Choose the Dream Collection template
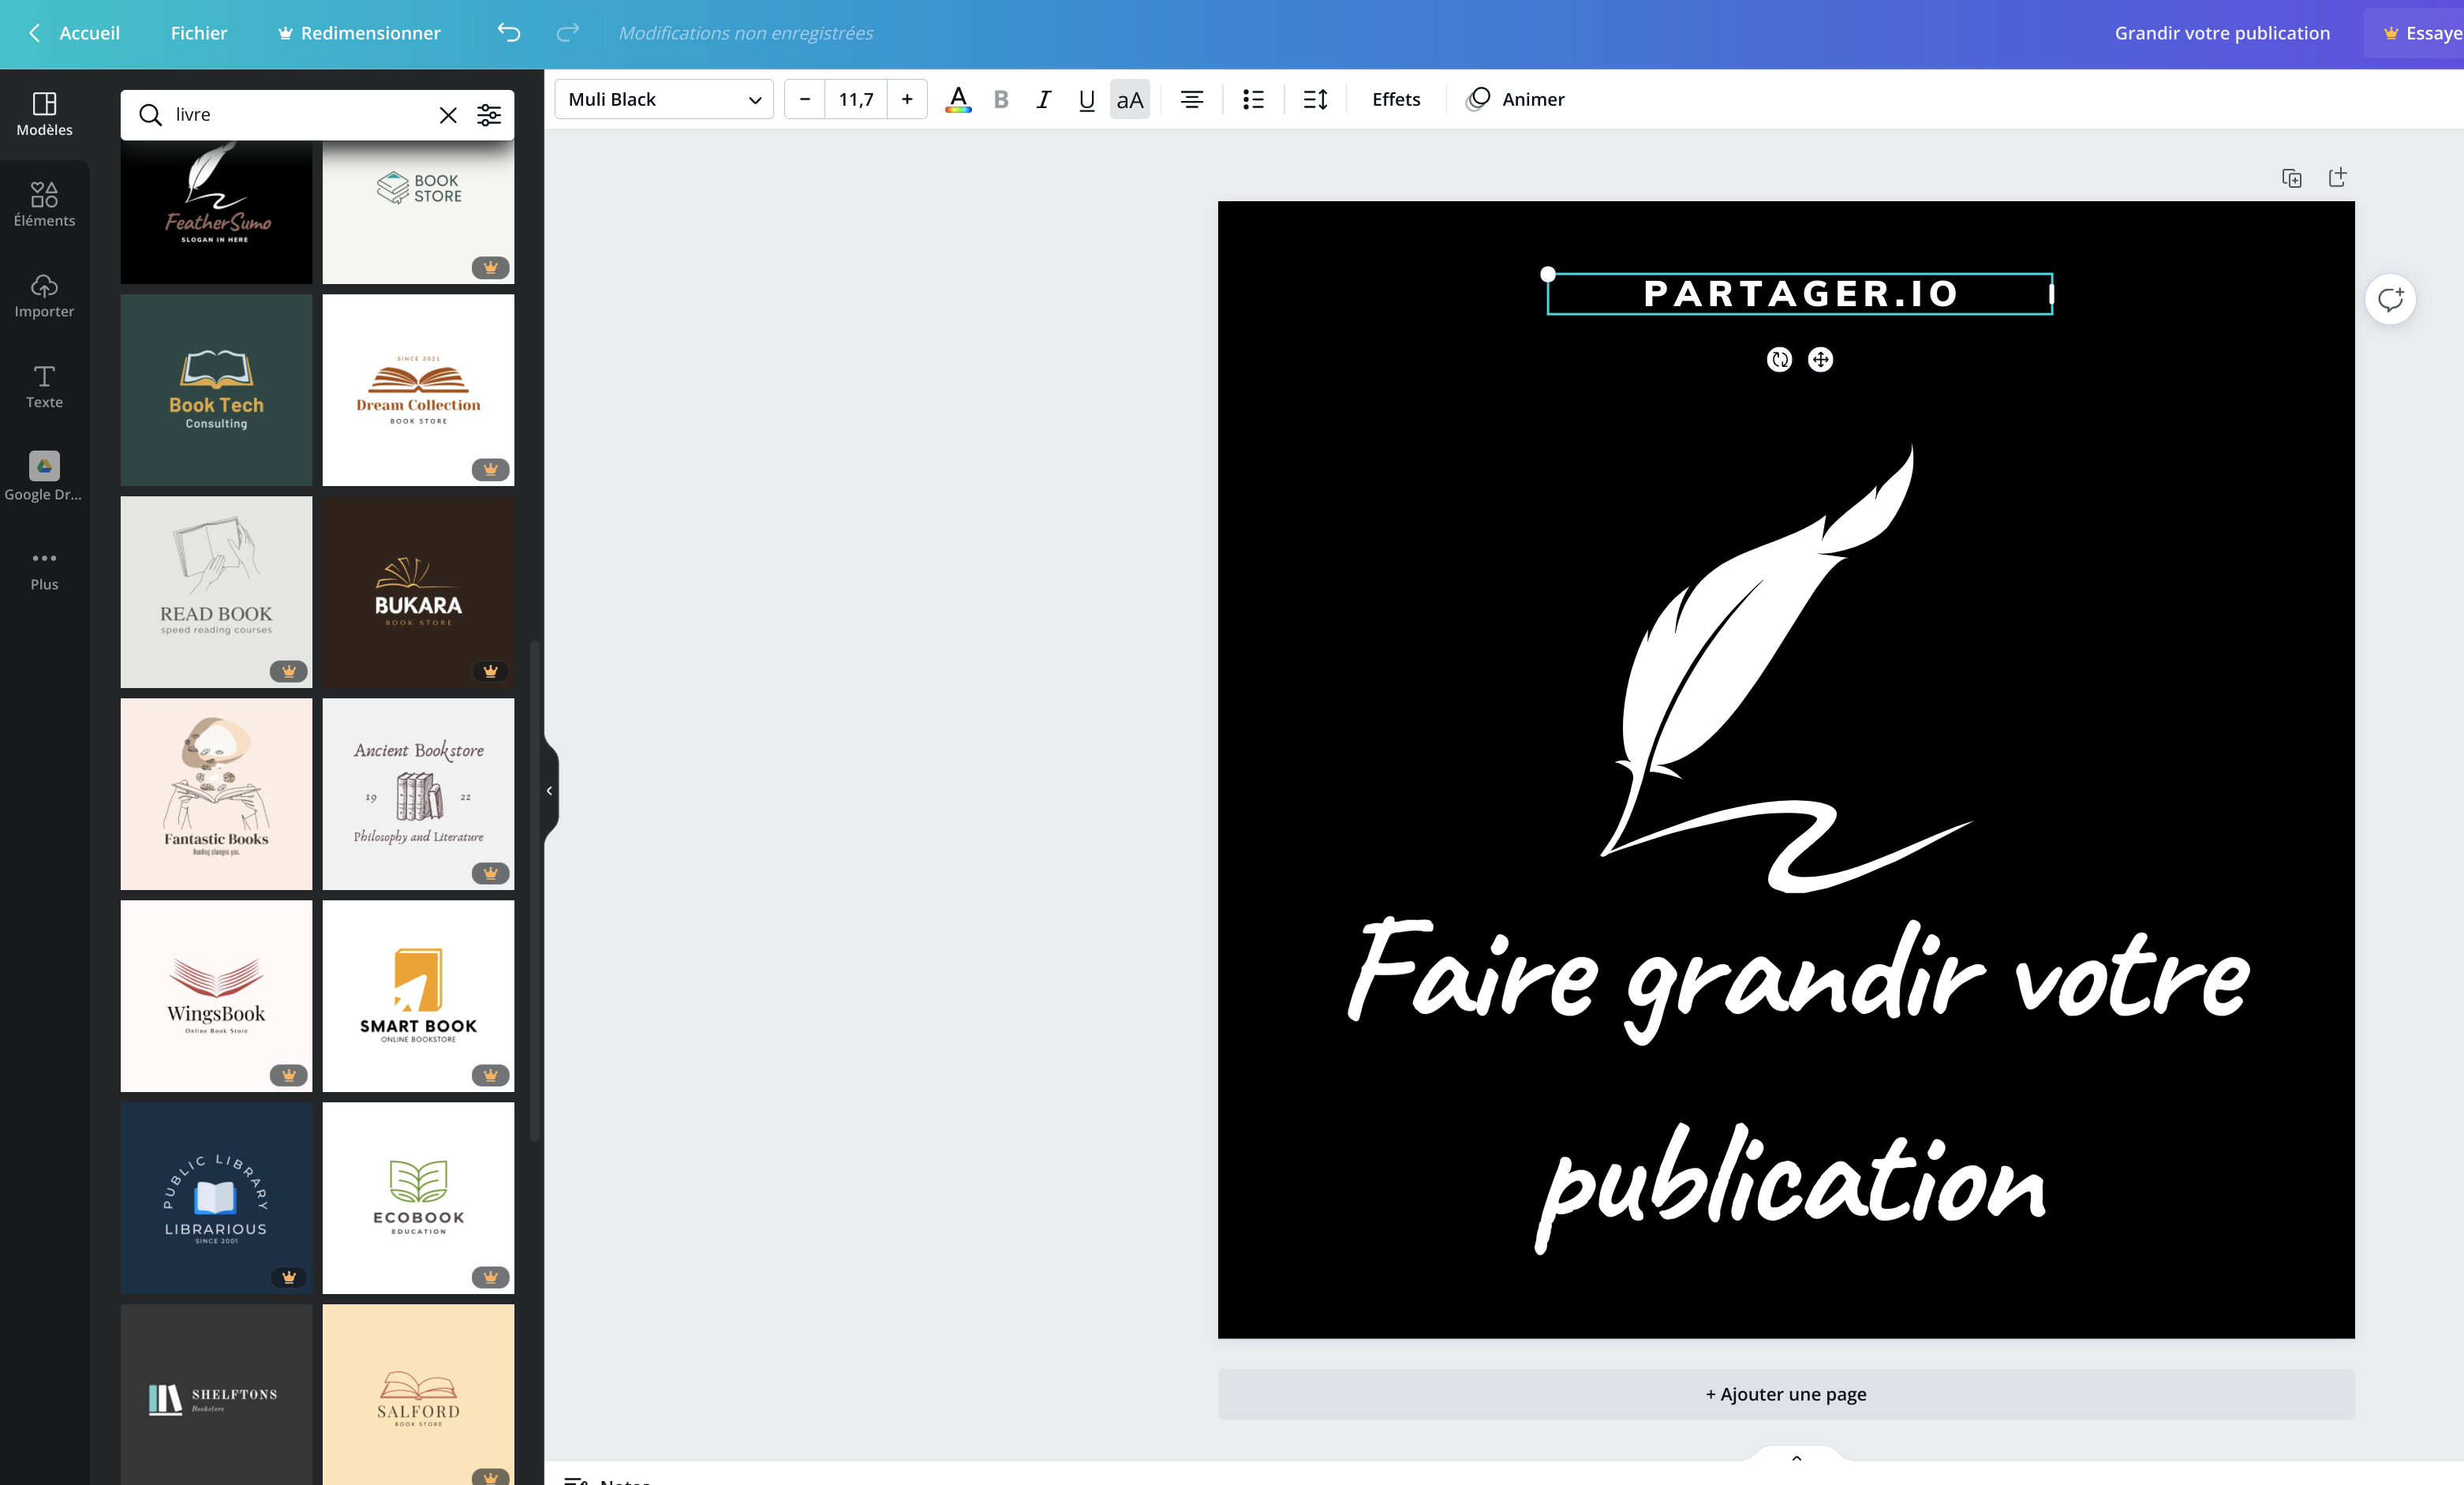The width and height of the screenshot is (2464, 1485). pyautogui.click(x=418, y=390)
